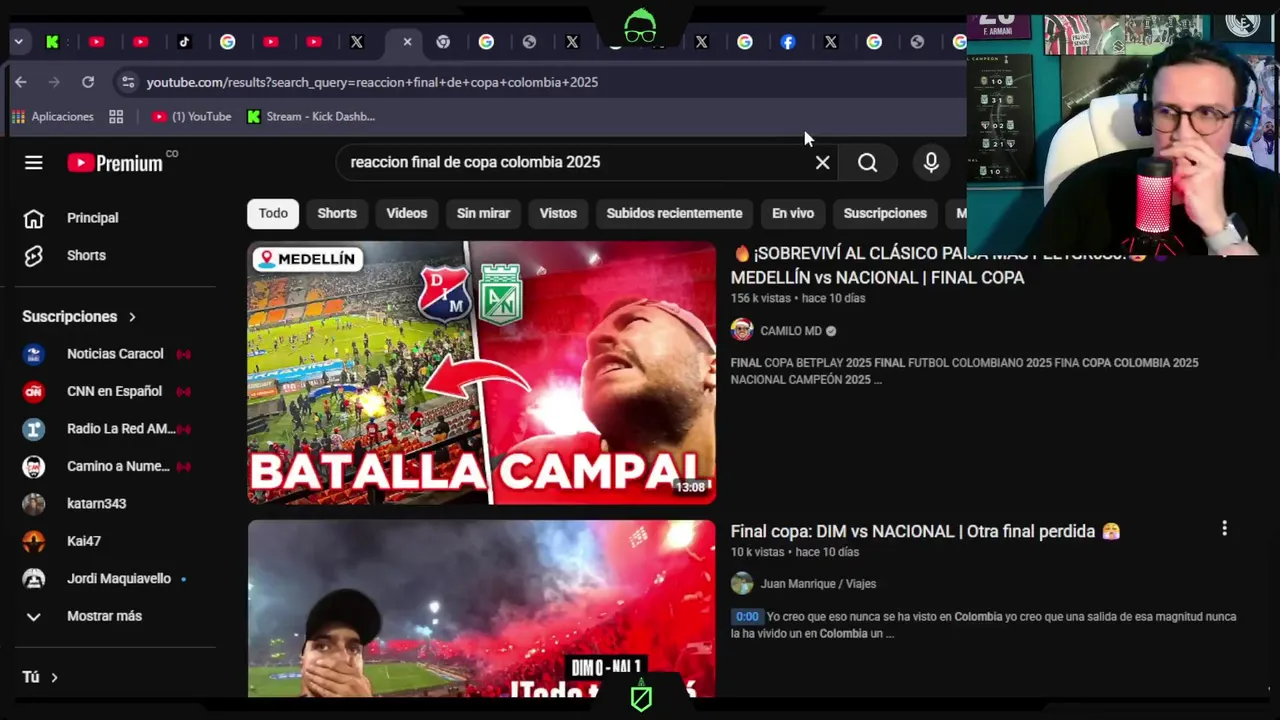Switch to the TikTok browser tab
Screen dimensions: 1280x720
184,42
